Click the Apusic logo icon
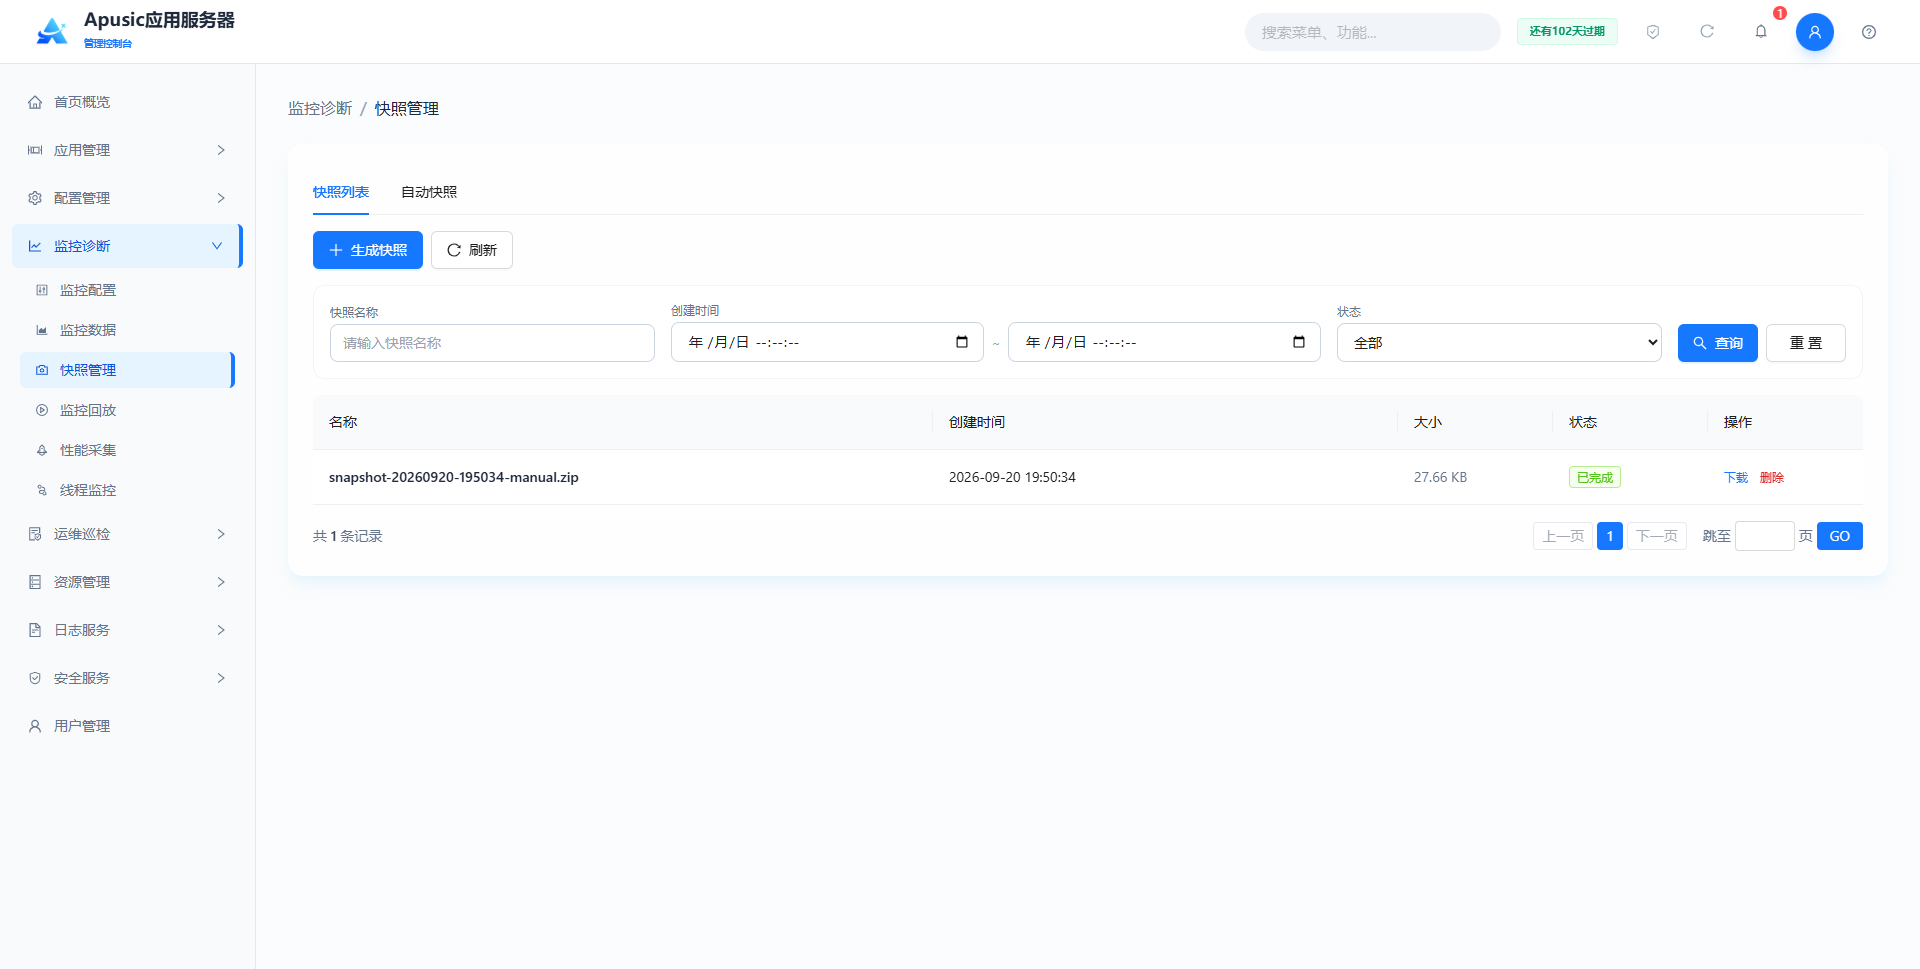The height and width of the screenshot is (969, 1920). (52, 32)
